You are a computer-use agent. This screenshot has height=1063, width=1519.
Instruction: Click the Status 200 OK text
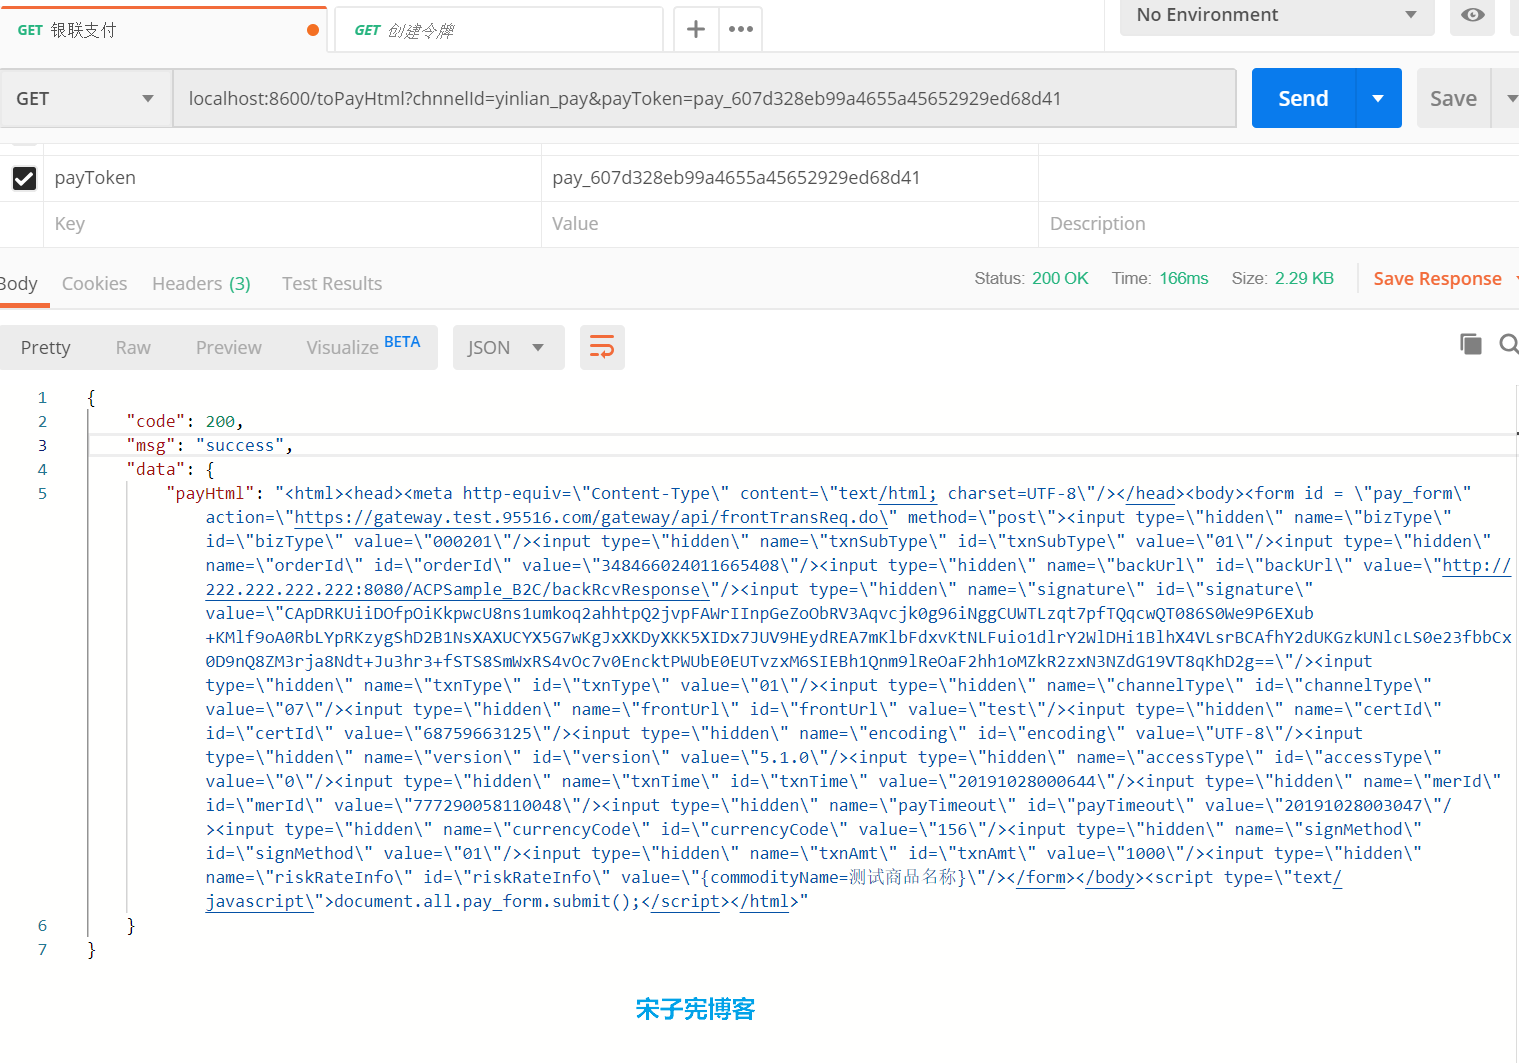coord(1031,278)
